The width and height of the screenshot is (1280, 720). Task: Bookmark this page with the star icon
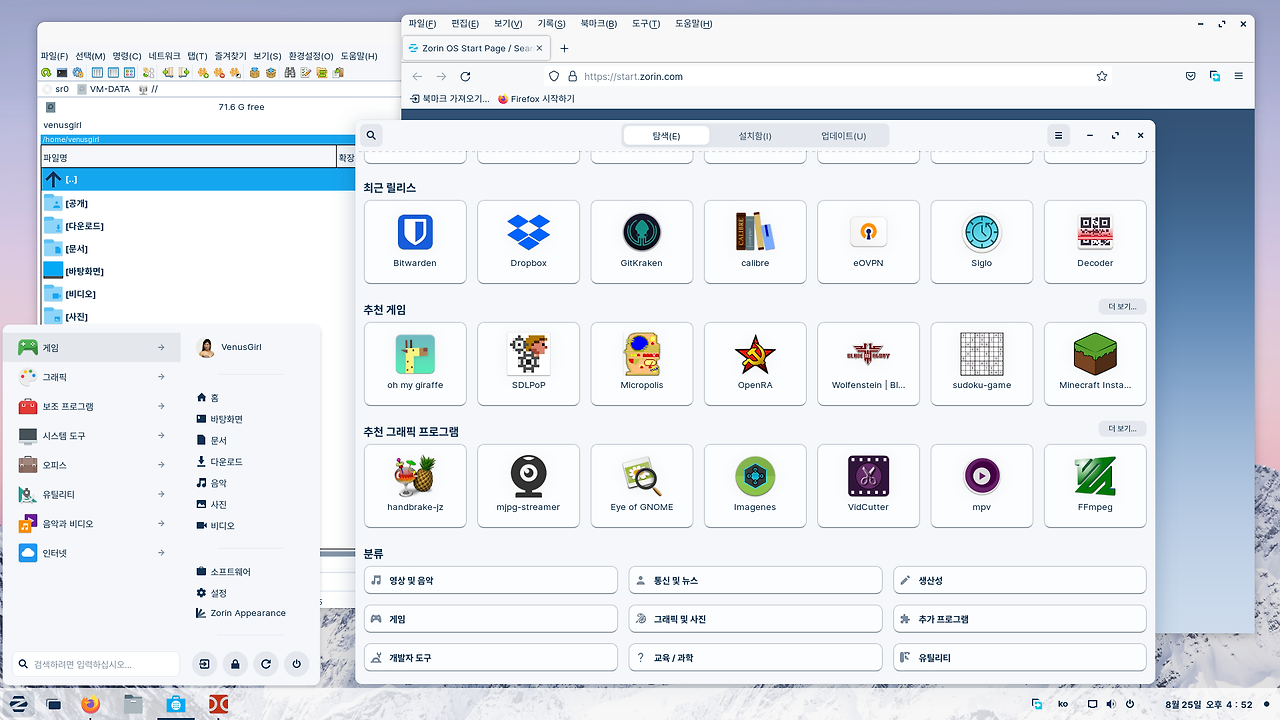[x=1102, y=76]
